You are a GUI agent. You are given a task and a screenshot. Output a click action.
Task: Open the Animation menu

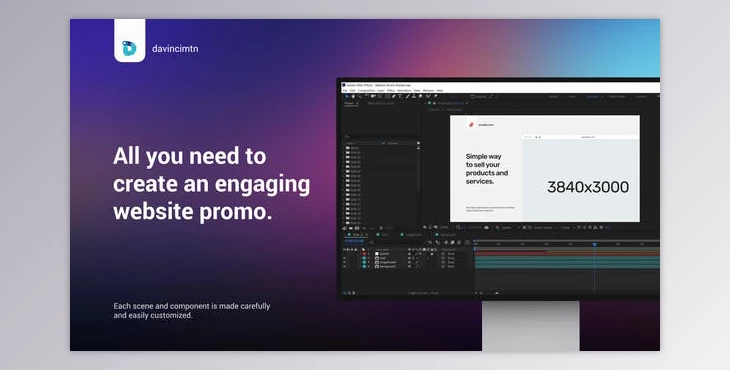404,90
